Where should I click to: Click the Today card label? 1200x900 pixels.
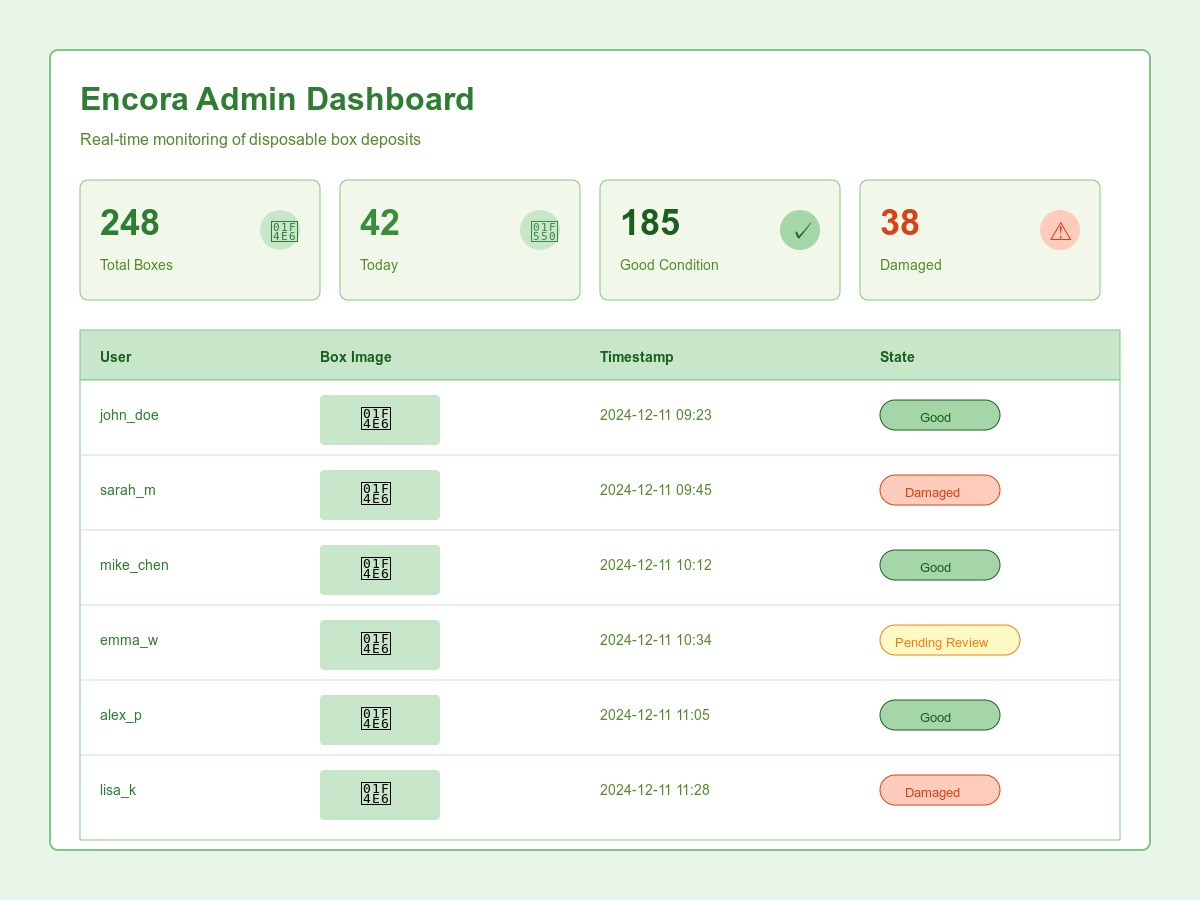[x=379, y=265]
